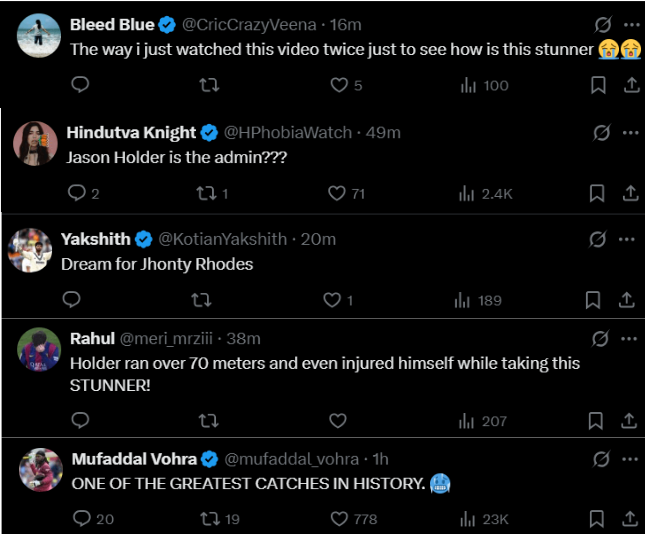Open @HPhobiaWatch handle link
This screenshot has height=534, width=645.
coord(288,132)
